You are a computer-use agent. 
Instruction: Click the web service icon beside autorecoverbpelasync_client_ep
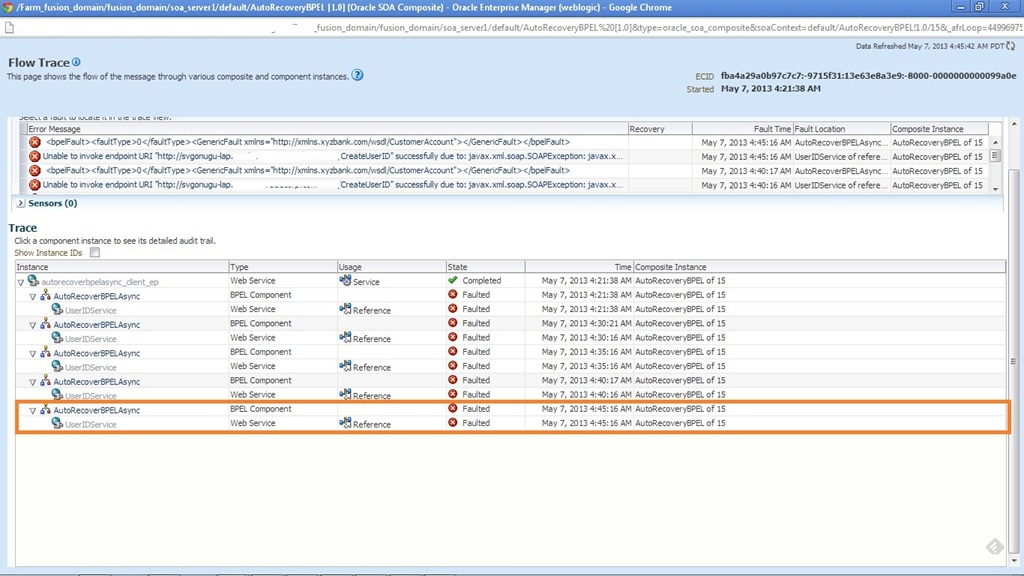tap(33, 281)
